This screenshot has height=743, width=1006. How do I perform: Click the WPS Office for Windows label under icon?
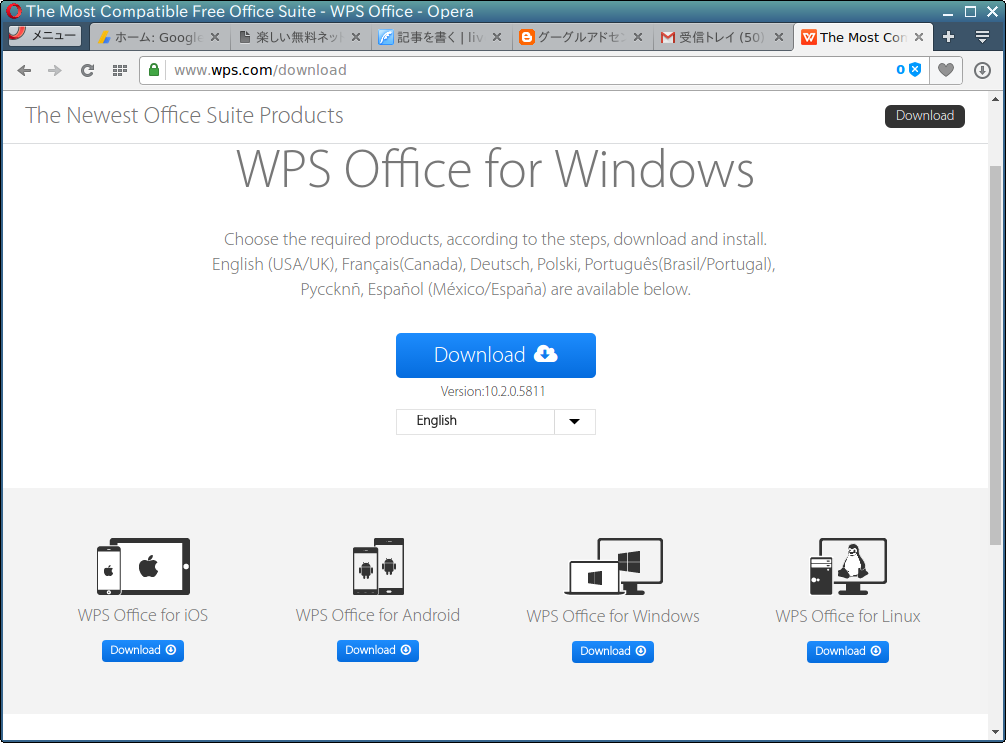coord(613,617)
